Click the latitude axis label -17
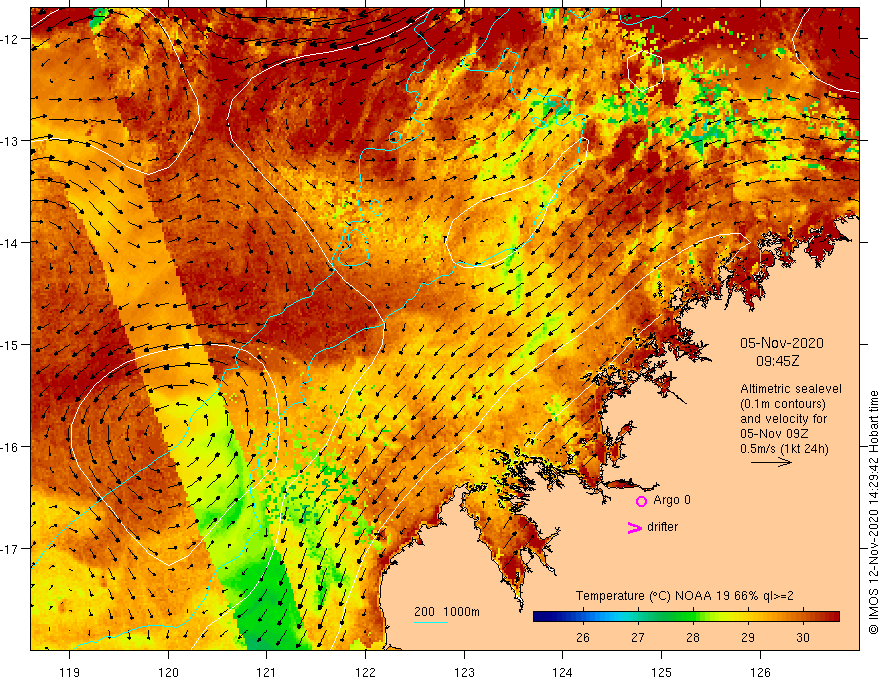This screenshot has height=680, width=880. coord(11,549)
